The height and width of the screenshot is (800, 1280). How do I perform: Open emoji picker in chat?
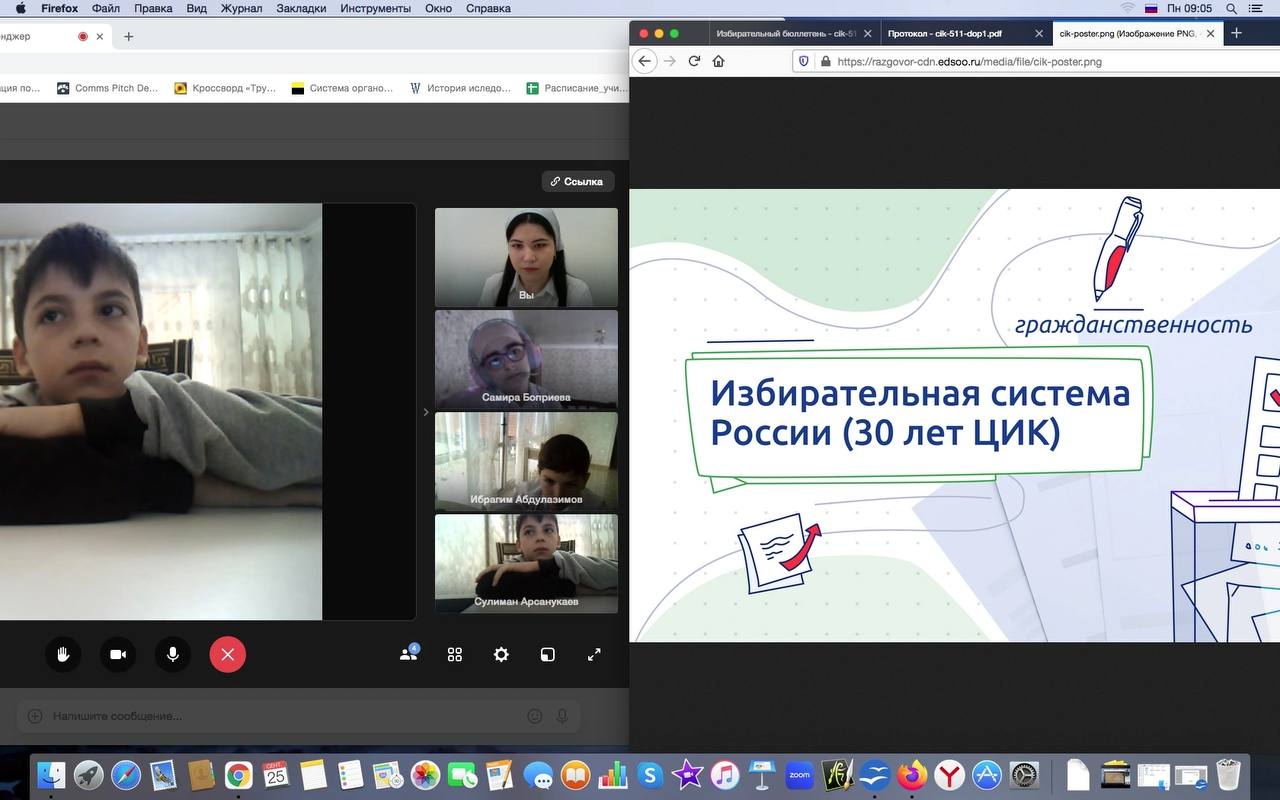coord(535,716)
